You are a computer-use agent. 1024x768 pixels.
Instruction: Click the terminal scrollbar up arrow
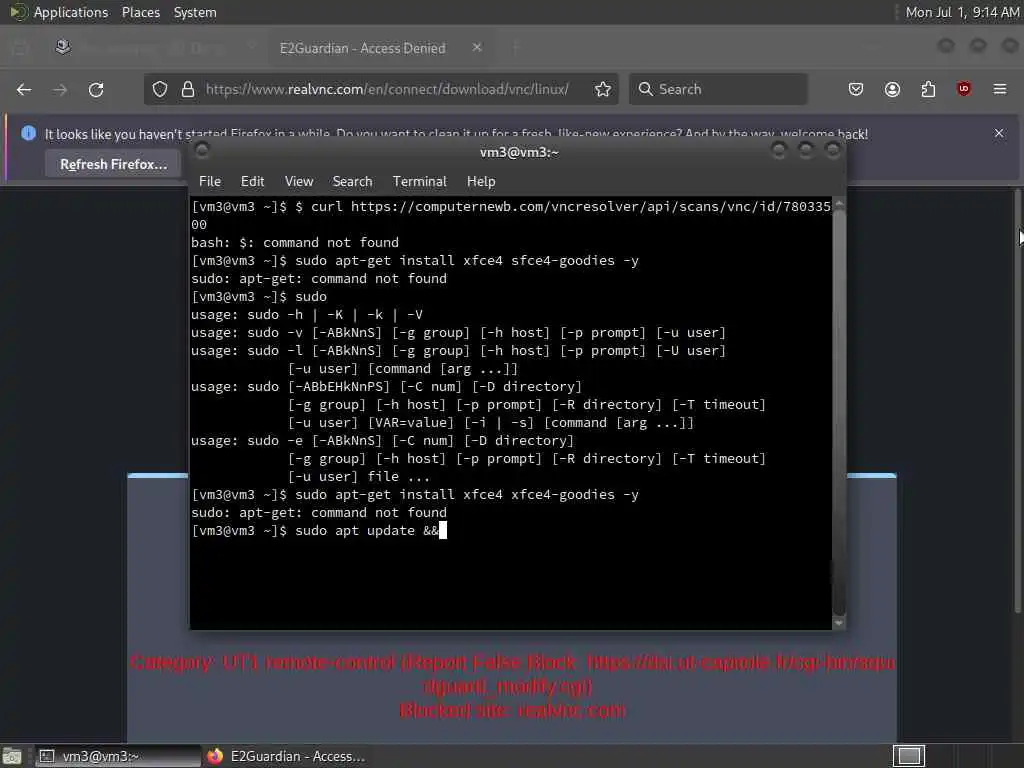coord(839,205)
